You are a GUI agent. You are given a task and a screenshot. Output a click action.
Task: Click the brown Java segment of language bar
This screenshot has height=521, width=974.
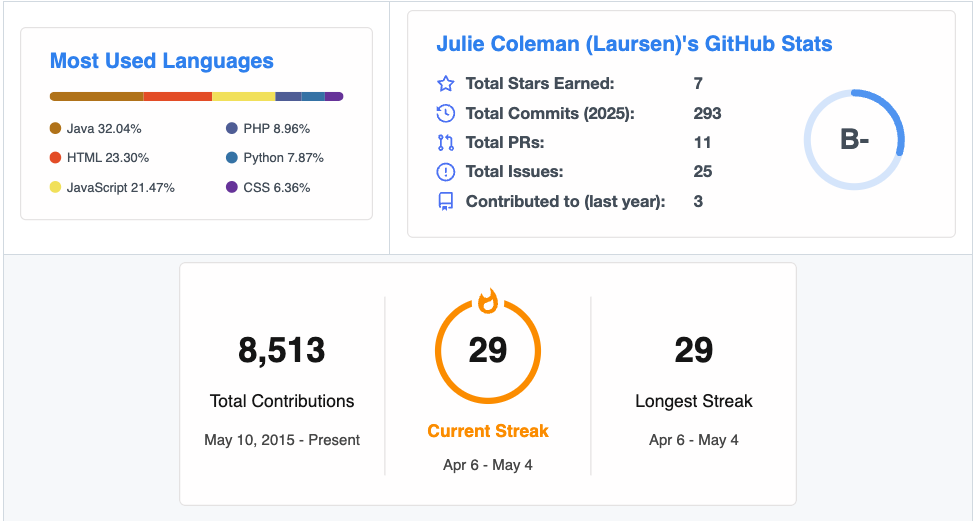[x=97, y=96]
